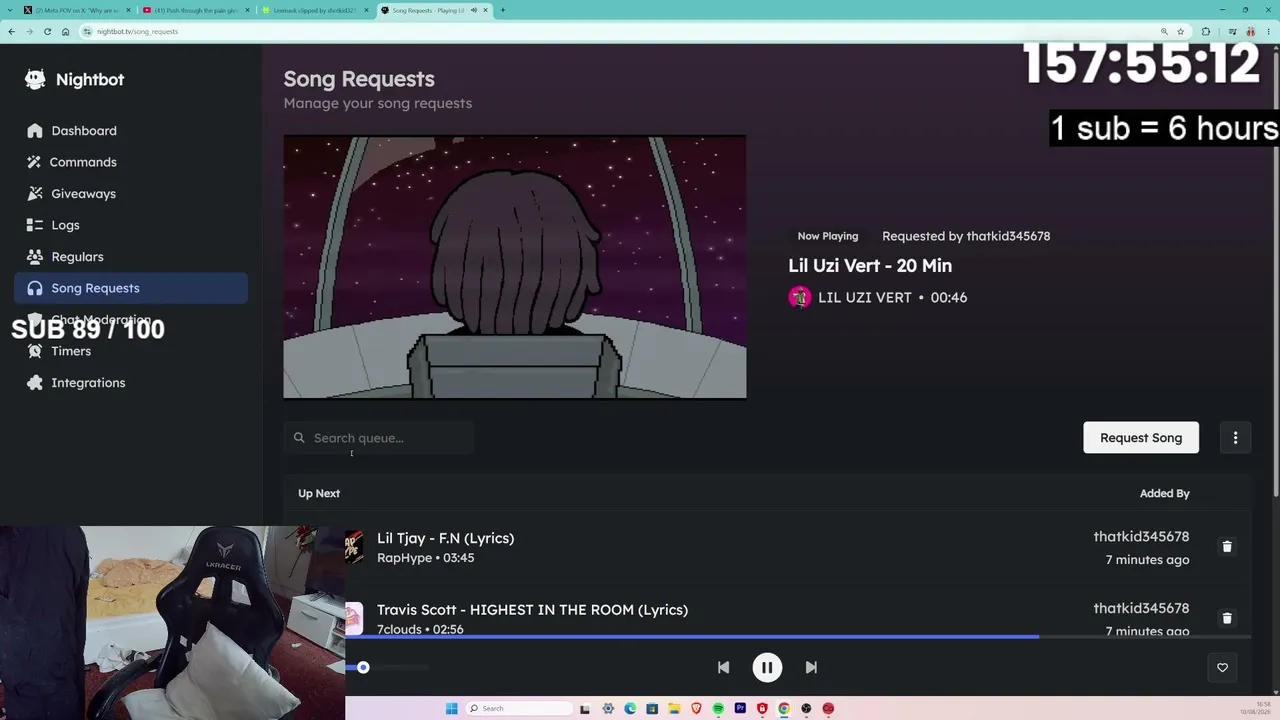The height and width of the screenshot is (720, 1280).
Task: Click the browser home button
Action: pyautogui.click(x=65, y=31)
